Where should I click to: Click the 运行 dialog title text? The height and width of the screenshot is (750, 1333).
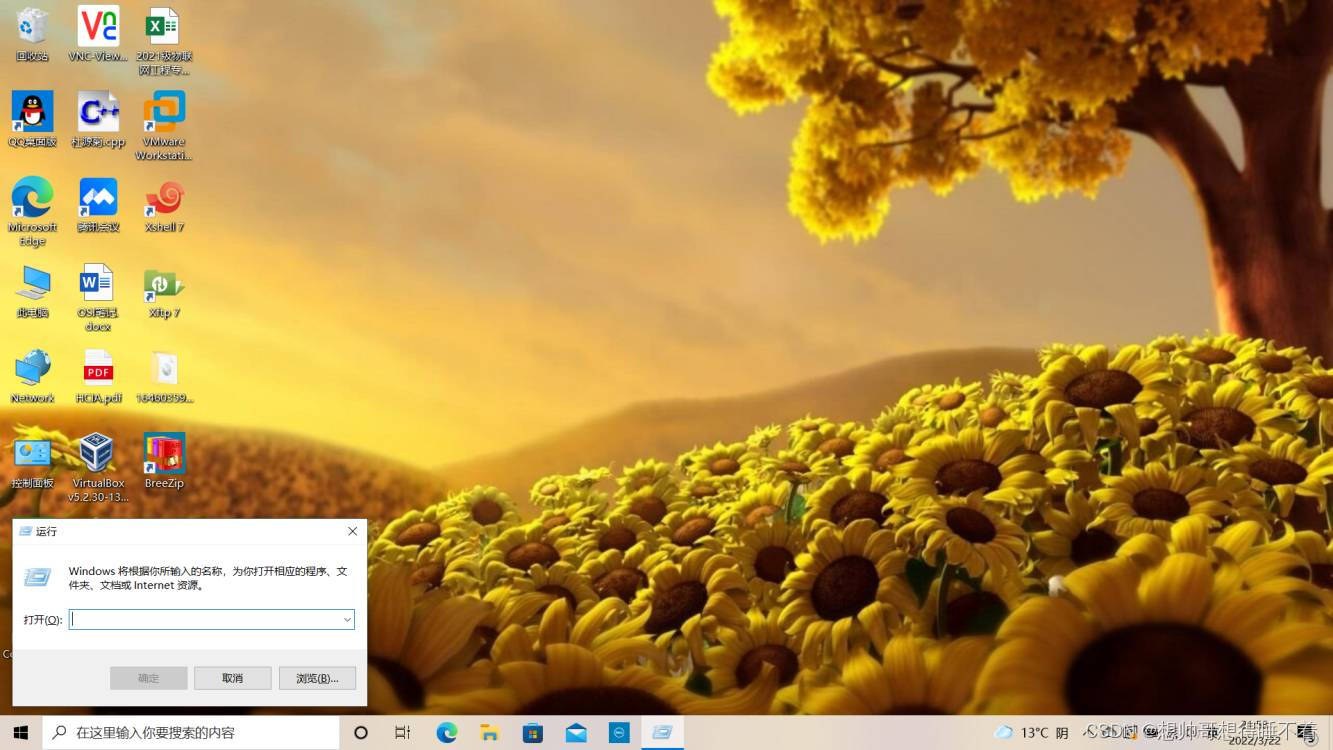[x=47, y=531]
